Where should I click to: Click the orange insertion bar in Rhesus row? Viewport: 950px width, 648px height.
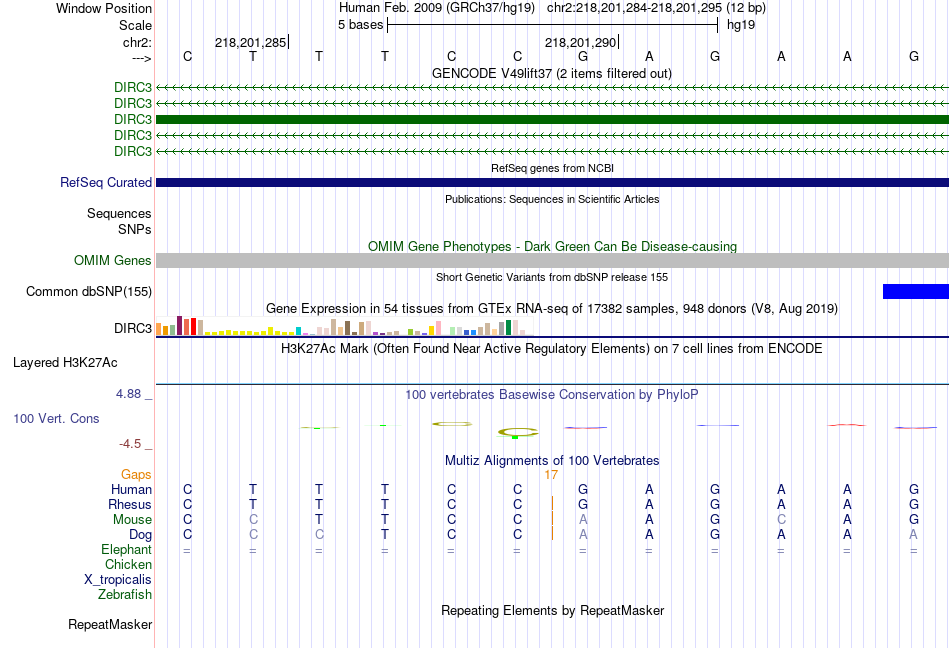(x=552, y=504)
